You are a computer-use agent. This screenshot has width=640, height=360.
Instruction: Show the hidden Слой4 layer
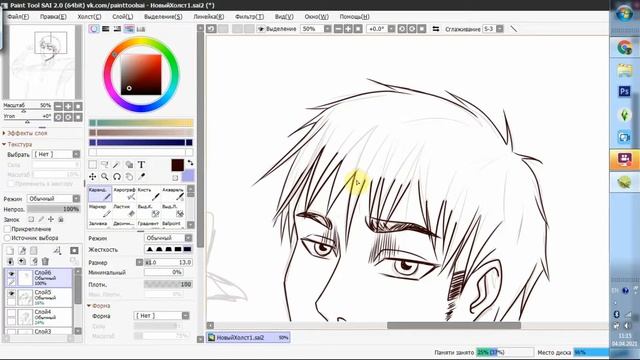coord(11,313)
